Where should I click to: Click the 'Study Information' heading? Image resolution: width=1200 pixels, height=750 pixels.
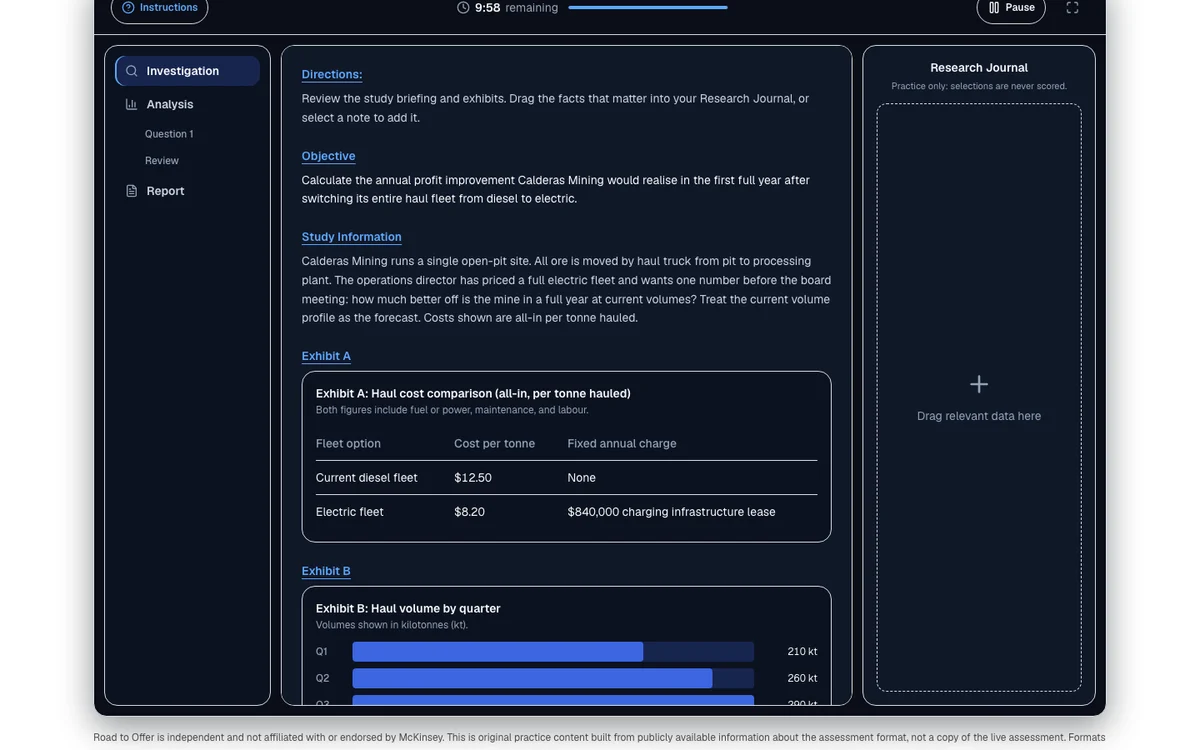(352, 237)
